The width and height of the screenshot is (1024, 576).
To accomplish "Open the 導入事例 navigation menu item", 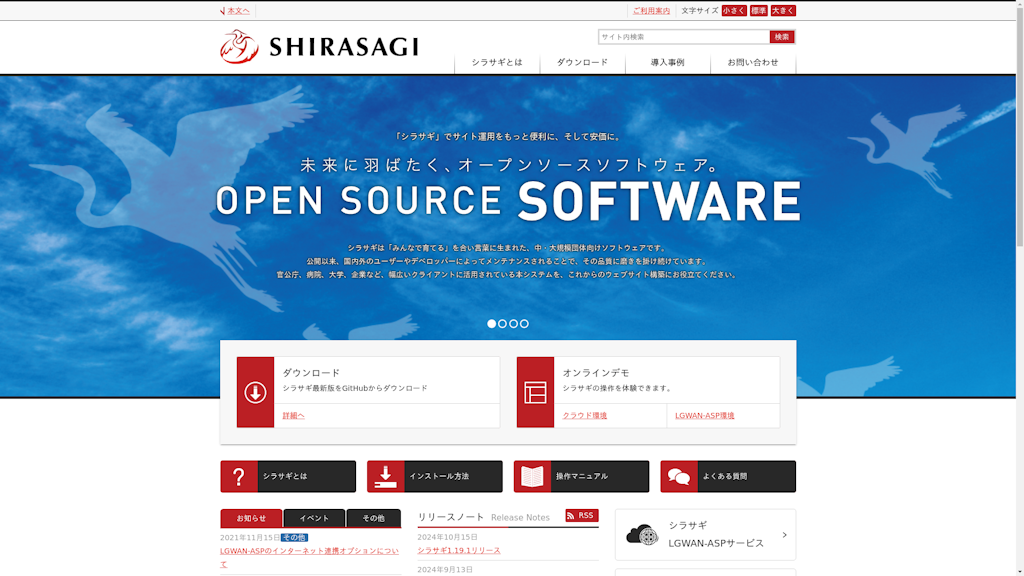I will click(x=667, y=62).
